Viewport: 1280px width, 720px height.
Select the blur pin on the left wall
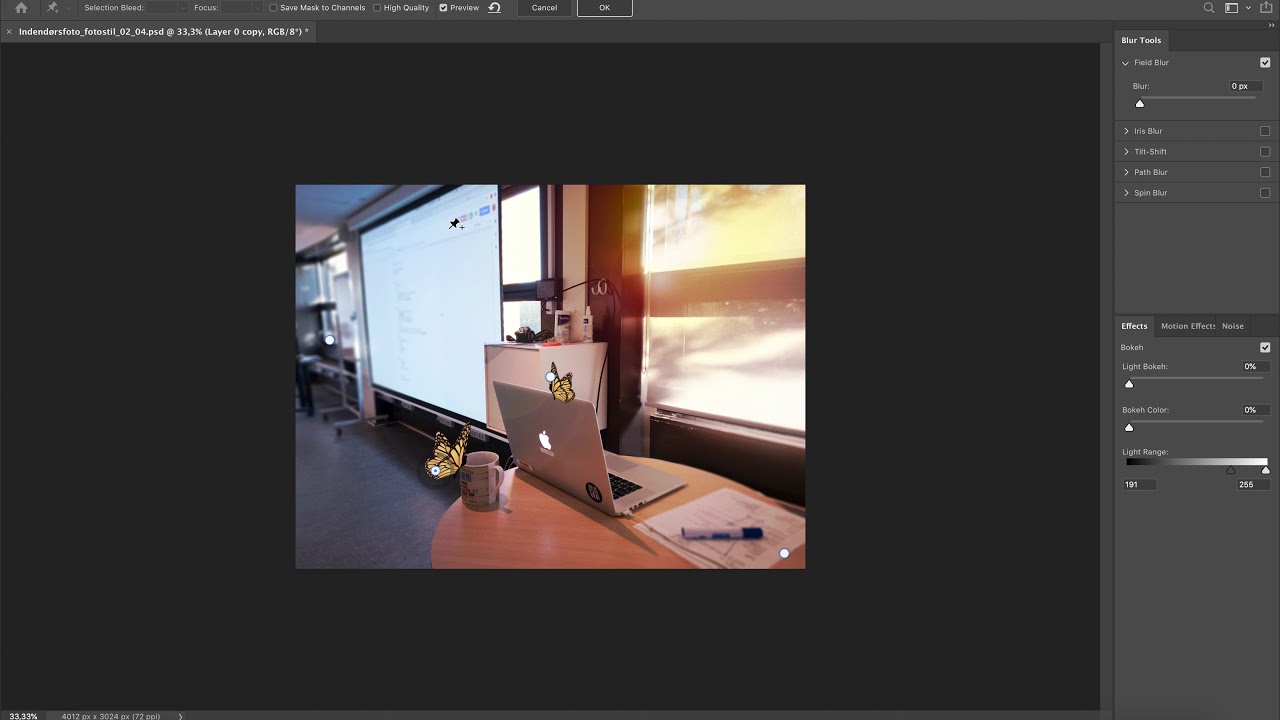click(330, 340)
